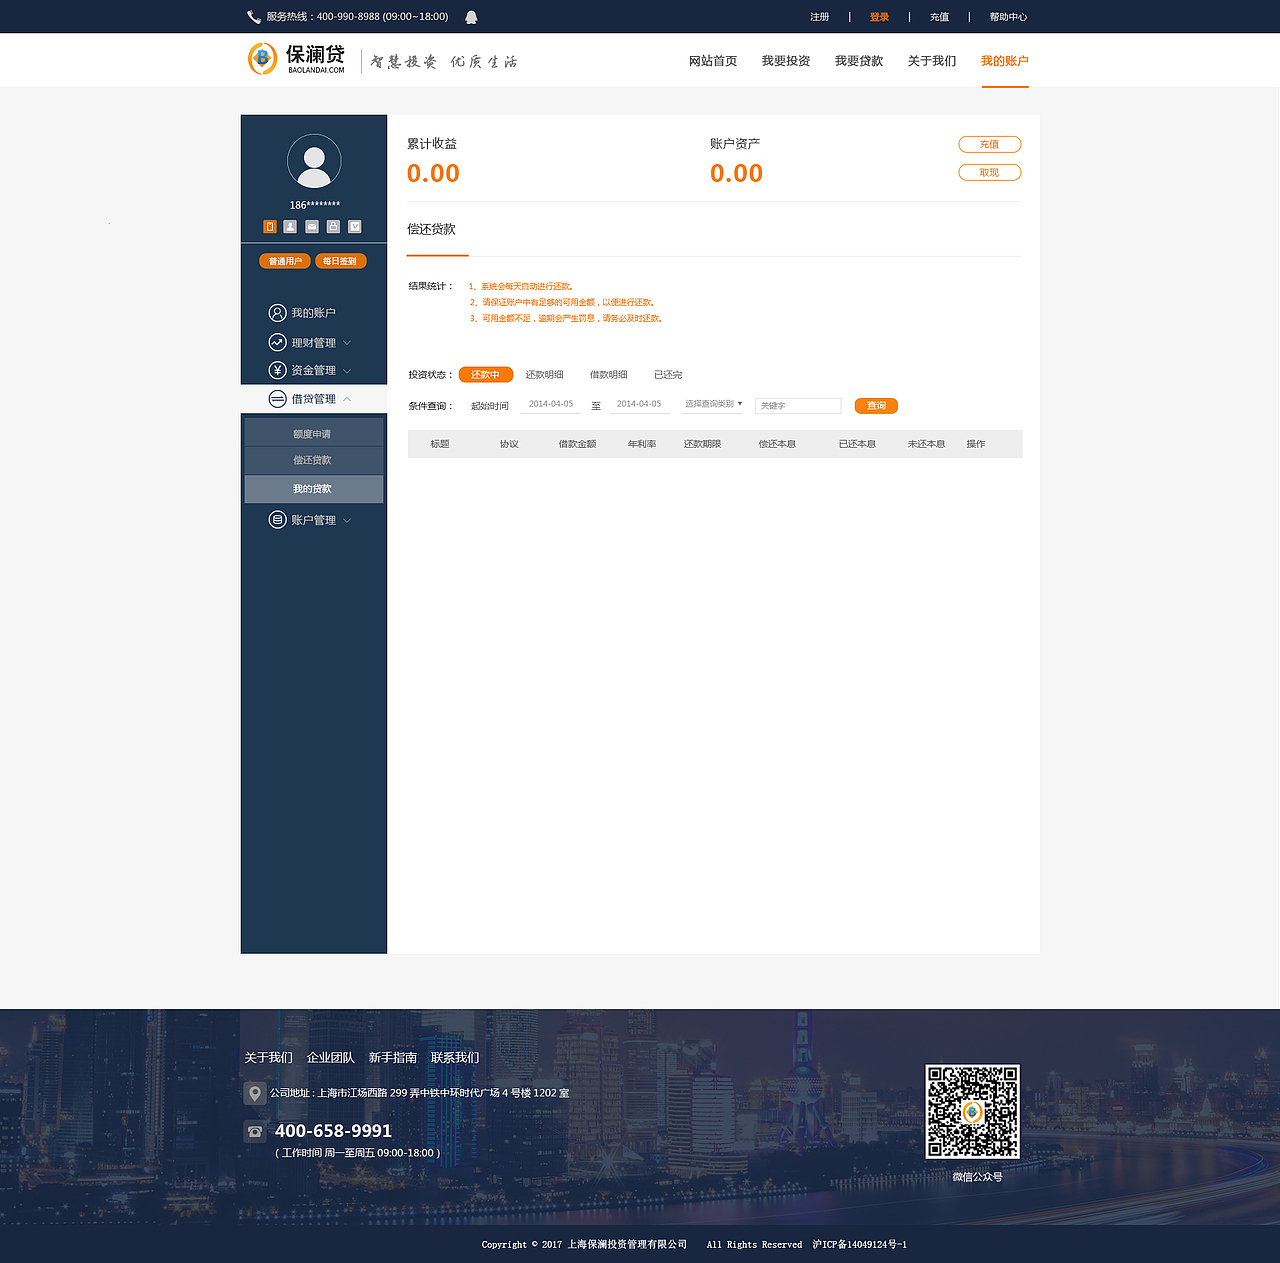Click the 普通用户 orange badge button
The width and height of the screenshot is (1280, 1263).
click(x=285, y=261)
